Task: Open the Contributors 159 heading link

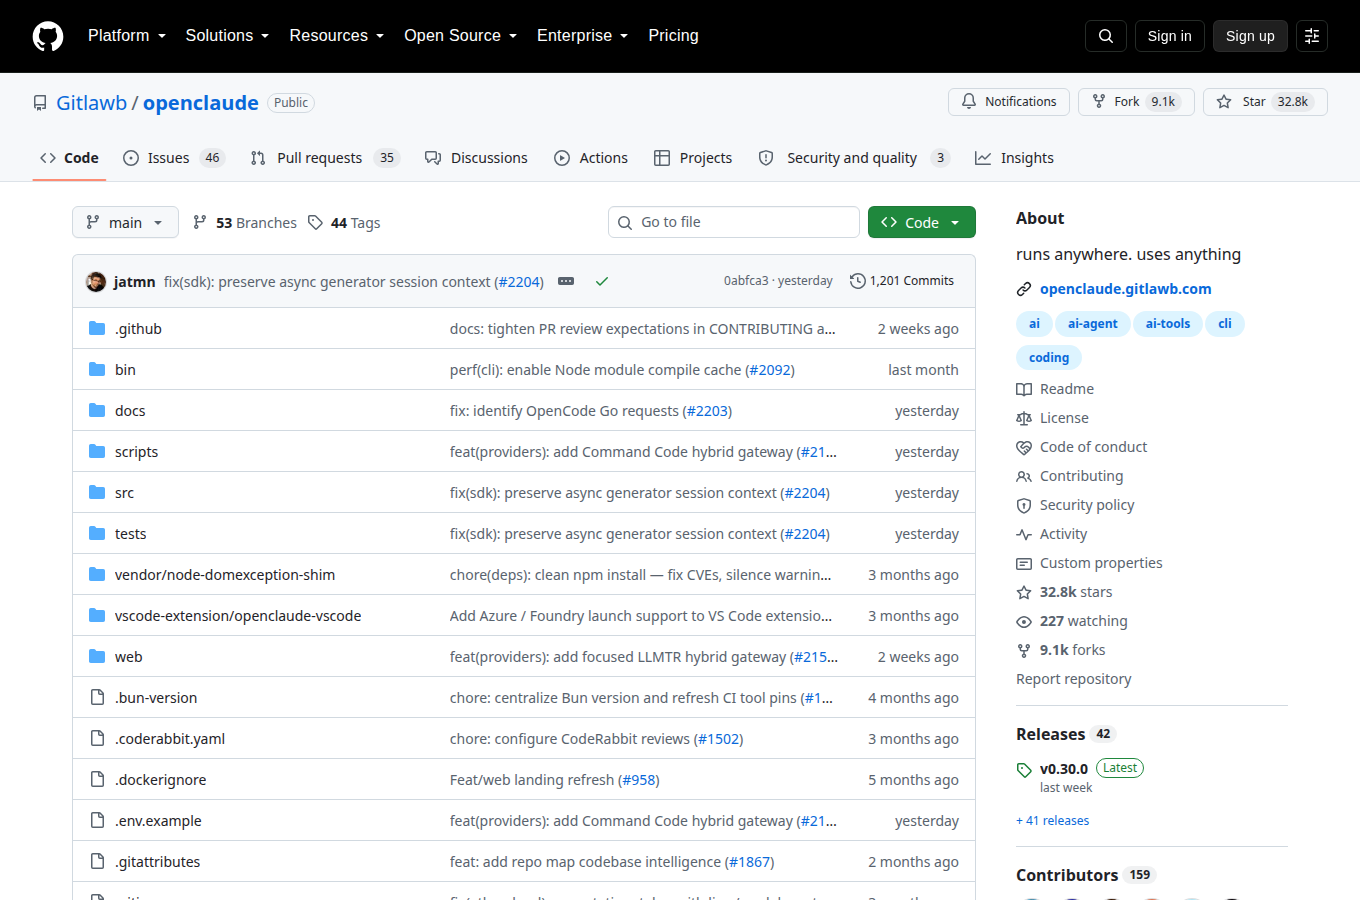Action: click(1086, 875)
